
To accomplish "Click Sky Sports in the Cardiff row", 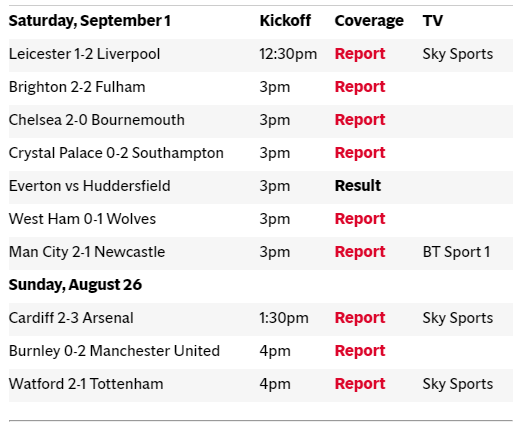I will [458, 318].
